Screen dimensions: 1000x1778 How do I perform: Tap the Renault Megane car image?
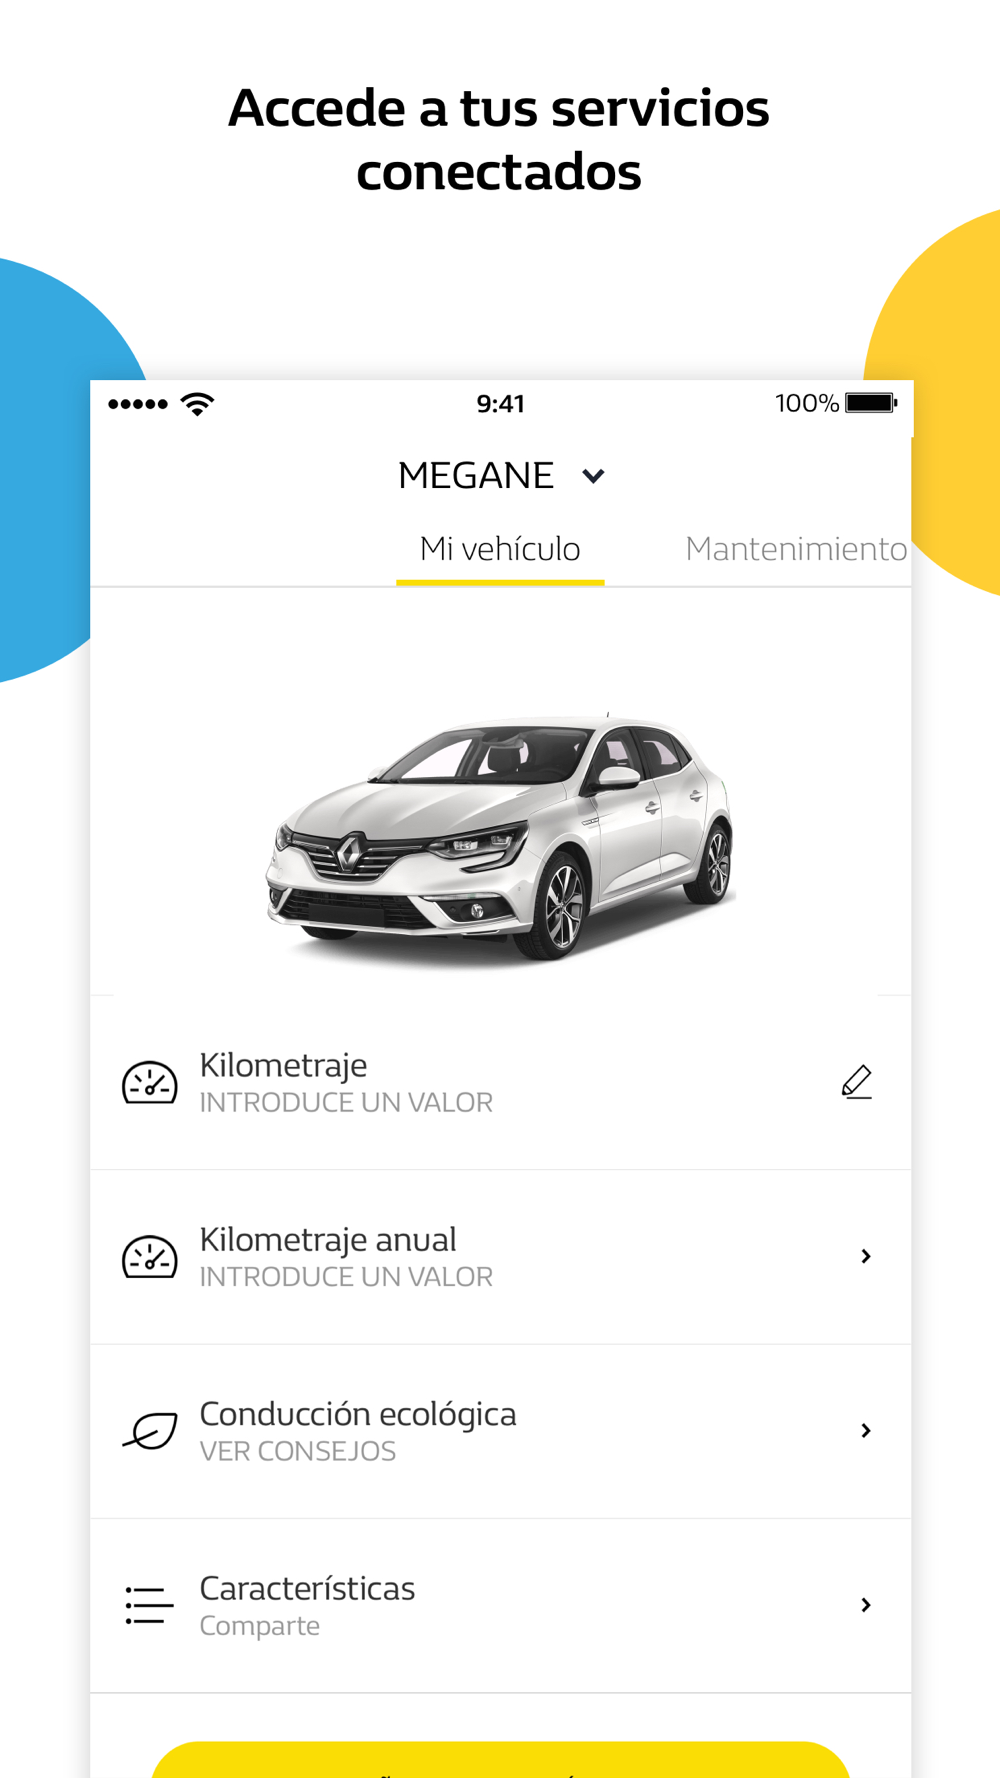click(500, 837)
